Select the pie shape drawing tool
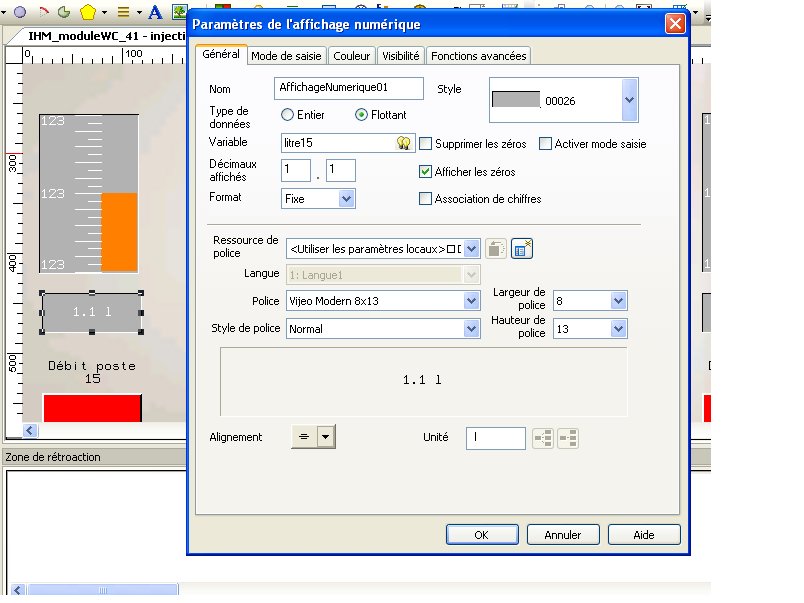The width and height of the screenshot is (804, 603). point(63,13)
